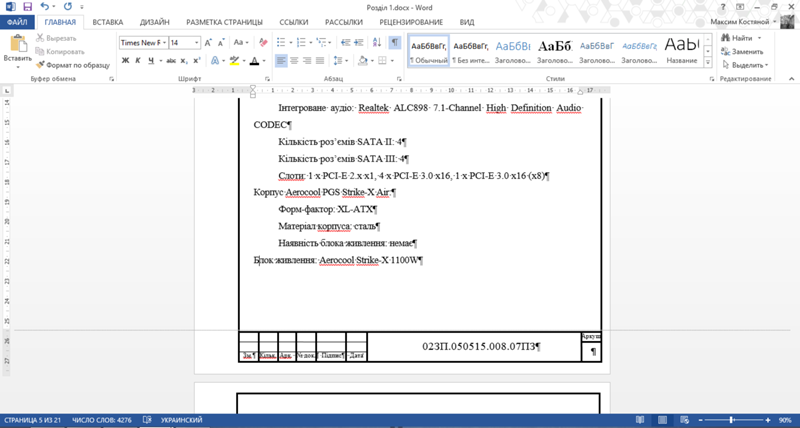
Task: Toggle underline Ч formatting
Action: click(151, 61)
